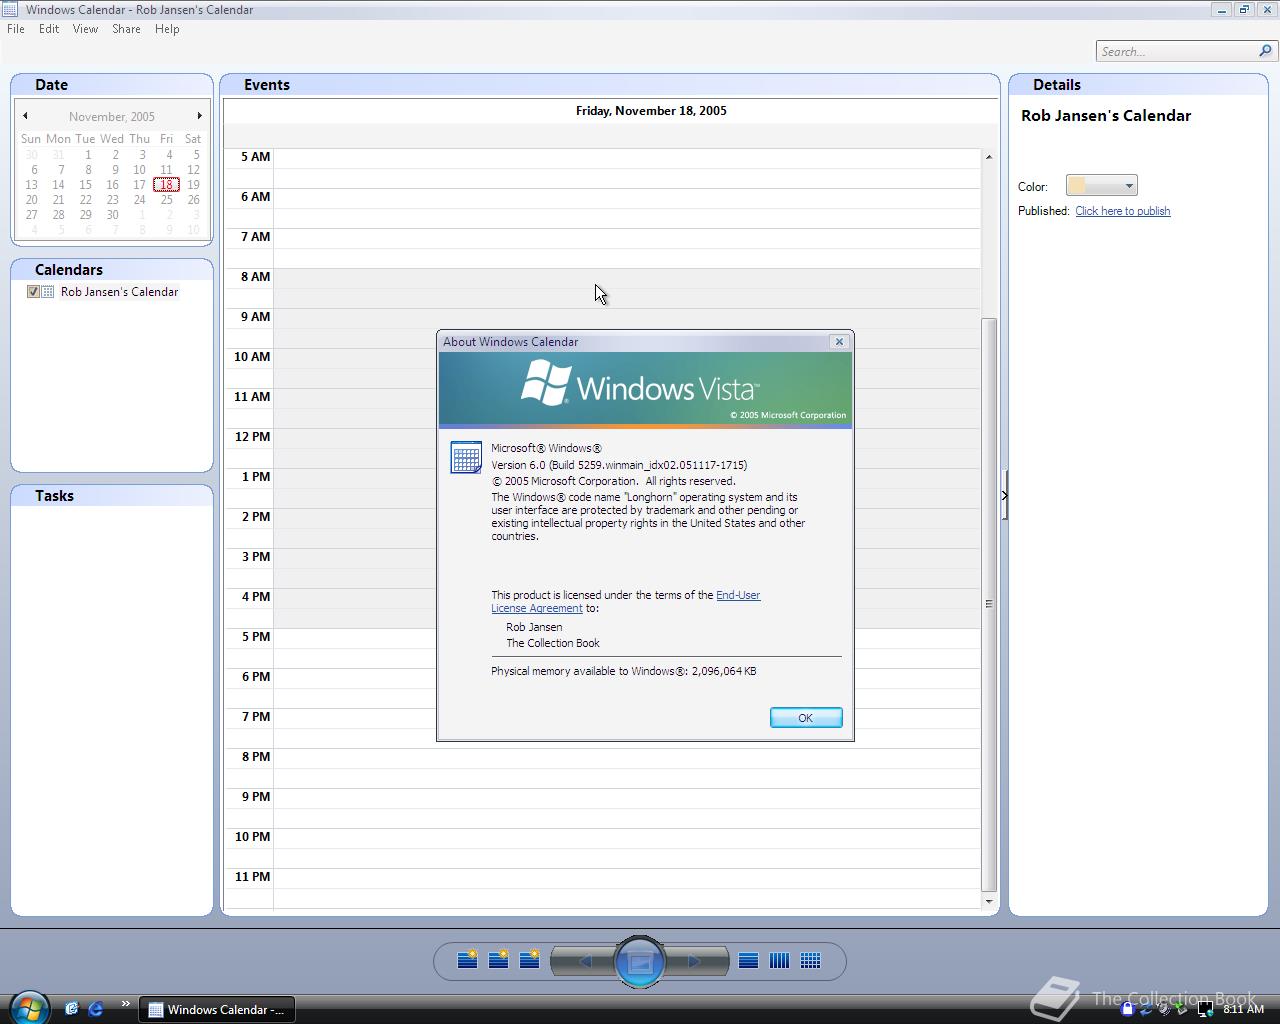Go to the previous day with left arrow
This screenshot has height=1024, width=1280.
(x=584, y=961)
